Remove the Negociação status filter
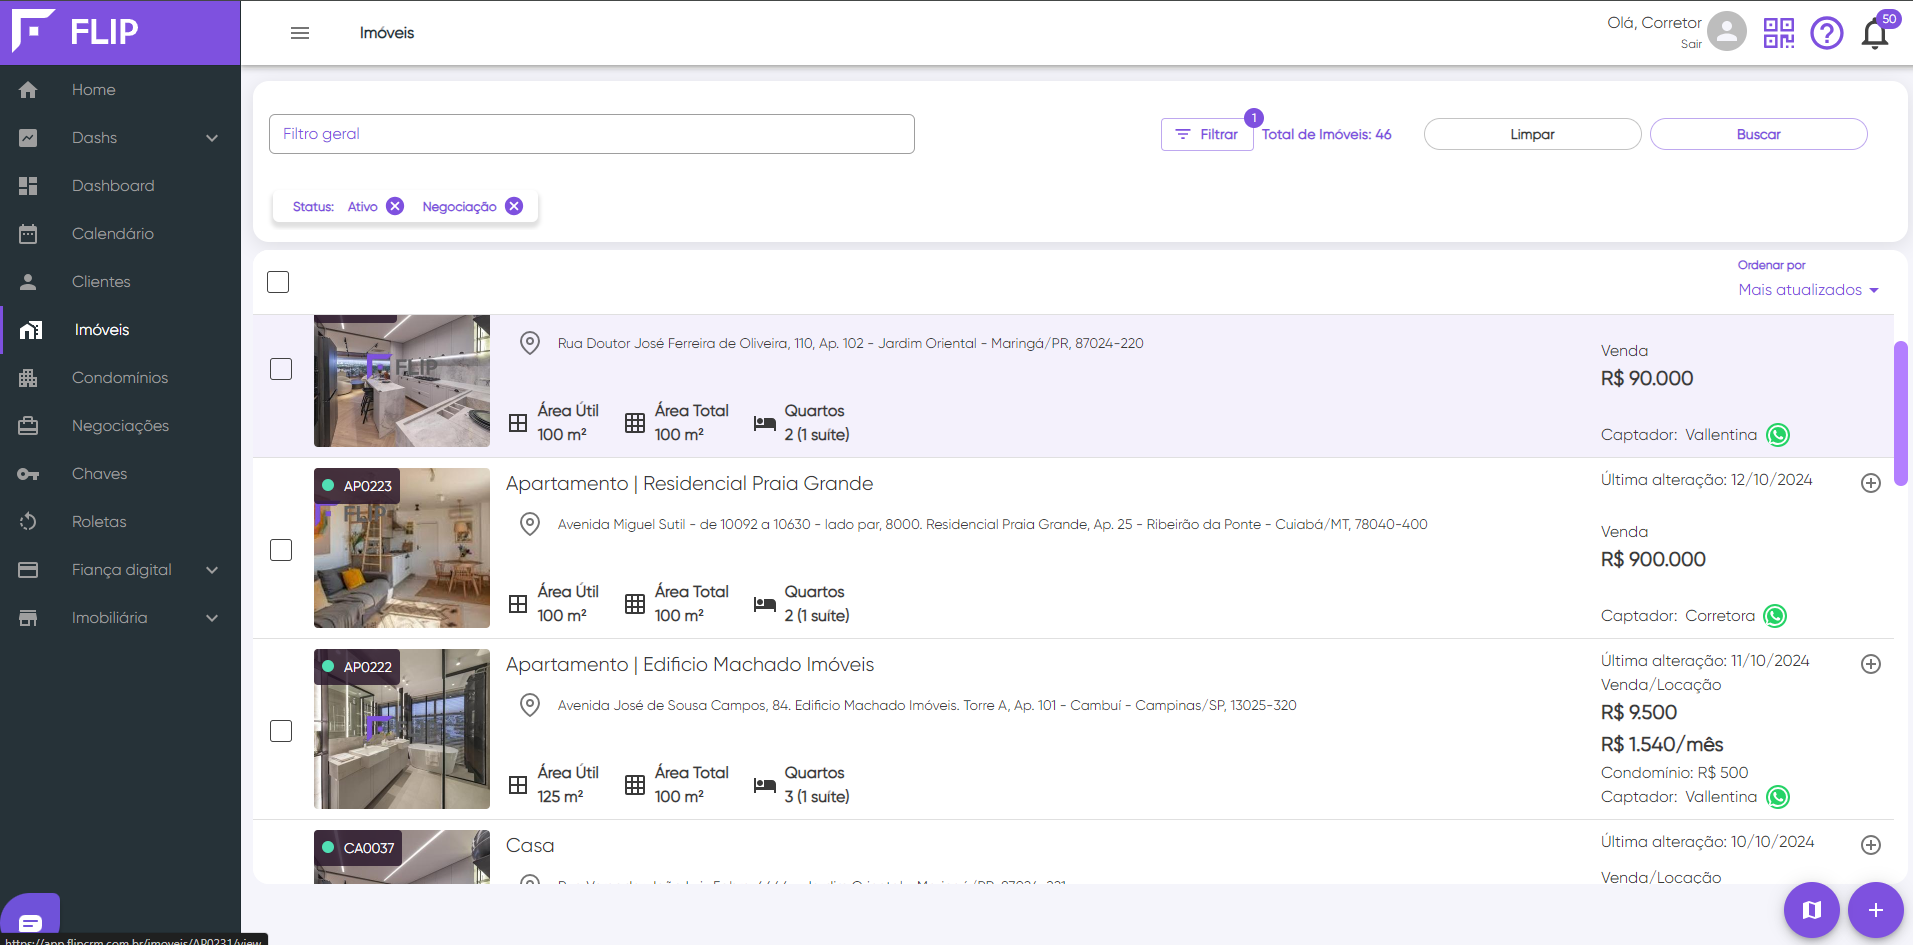Viewport: 1913px width, 945px height. click(x=514, y=206)
